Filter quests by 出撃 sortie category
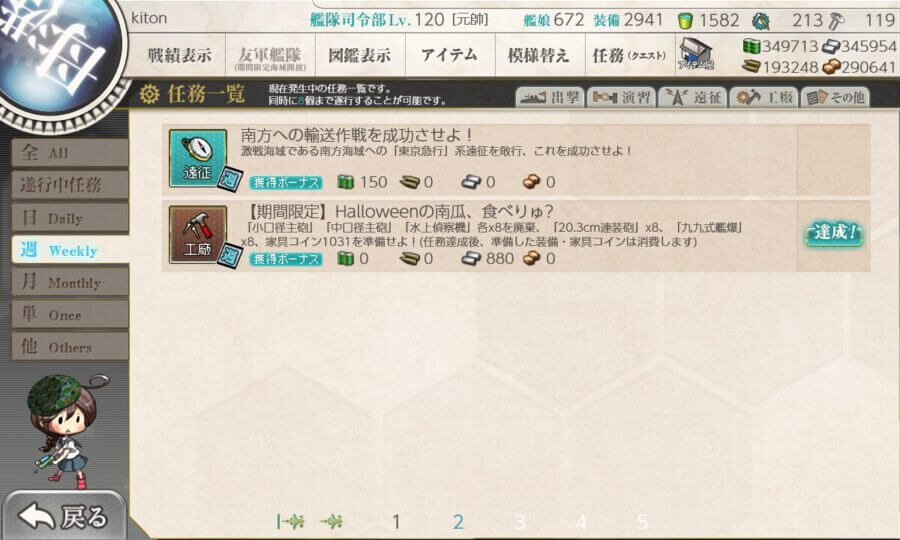Viewport: 900px width, 540px height. coord(550,98)
